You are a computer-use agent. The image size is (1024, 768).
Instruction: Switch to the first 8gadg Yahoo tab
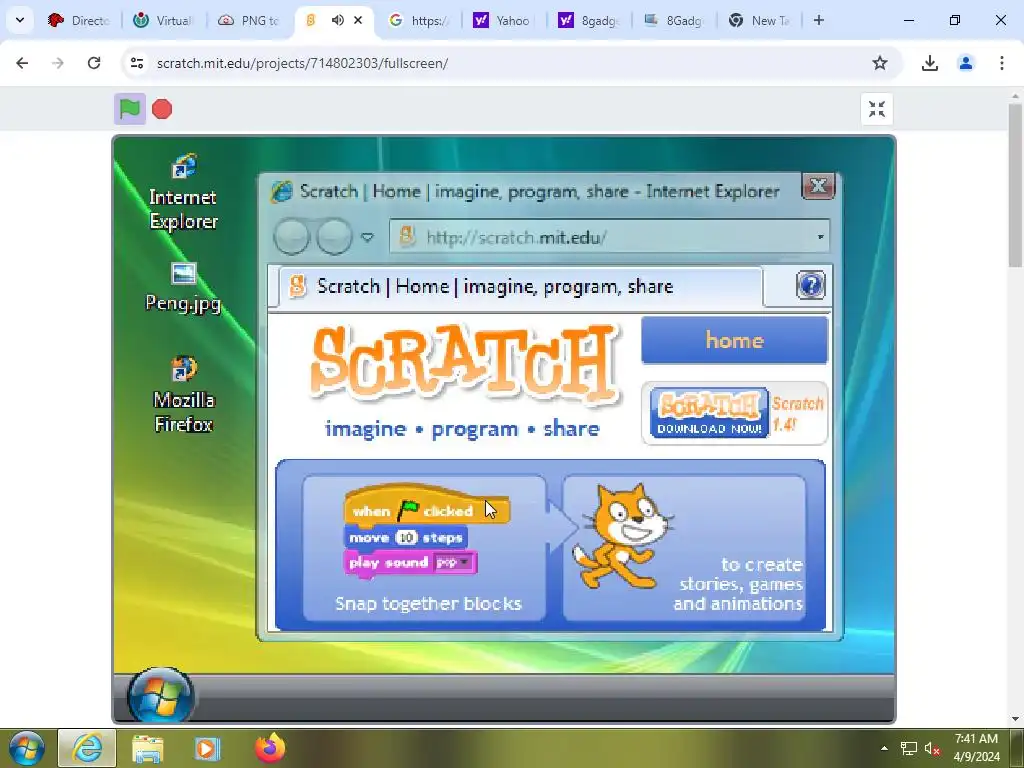(589, 20)
